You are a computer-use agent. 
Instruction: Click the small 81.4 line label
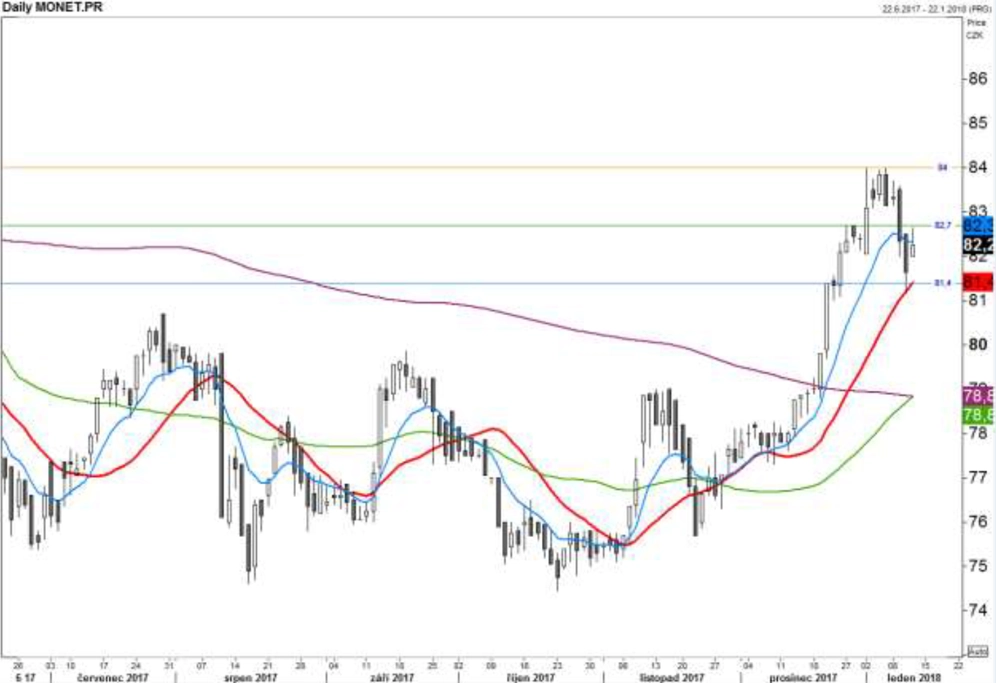943,283
